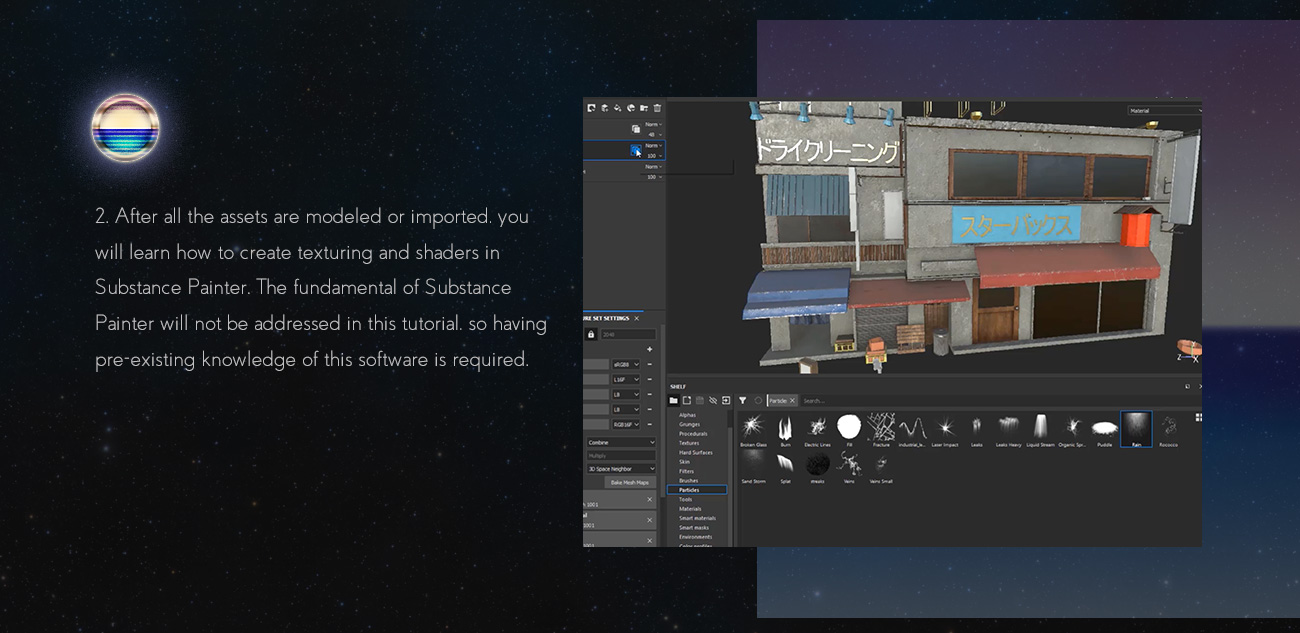The height and width of the screenshot is (633, 1300).
Task: Select the Puddle particle preset
Action: pyautogui.click(x=1105, y=430)
